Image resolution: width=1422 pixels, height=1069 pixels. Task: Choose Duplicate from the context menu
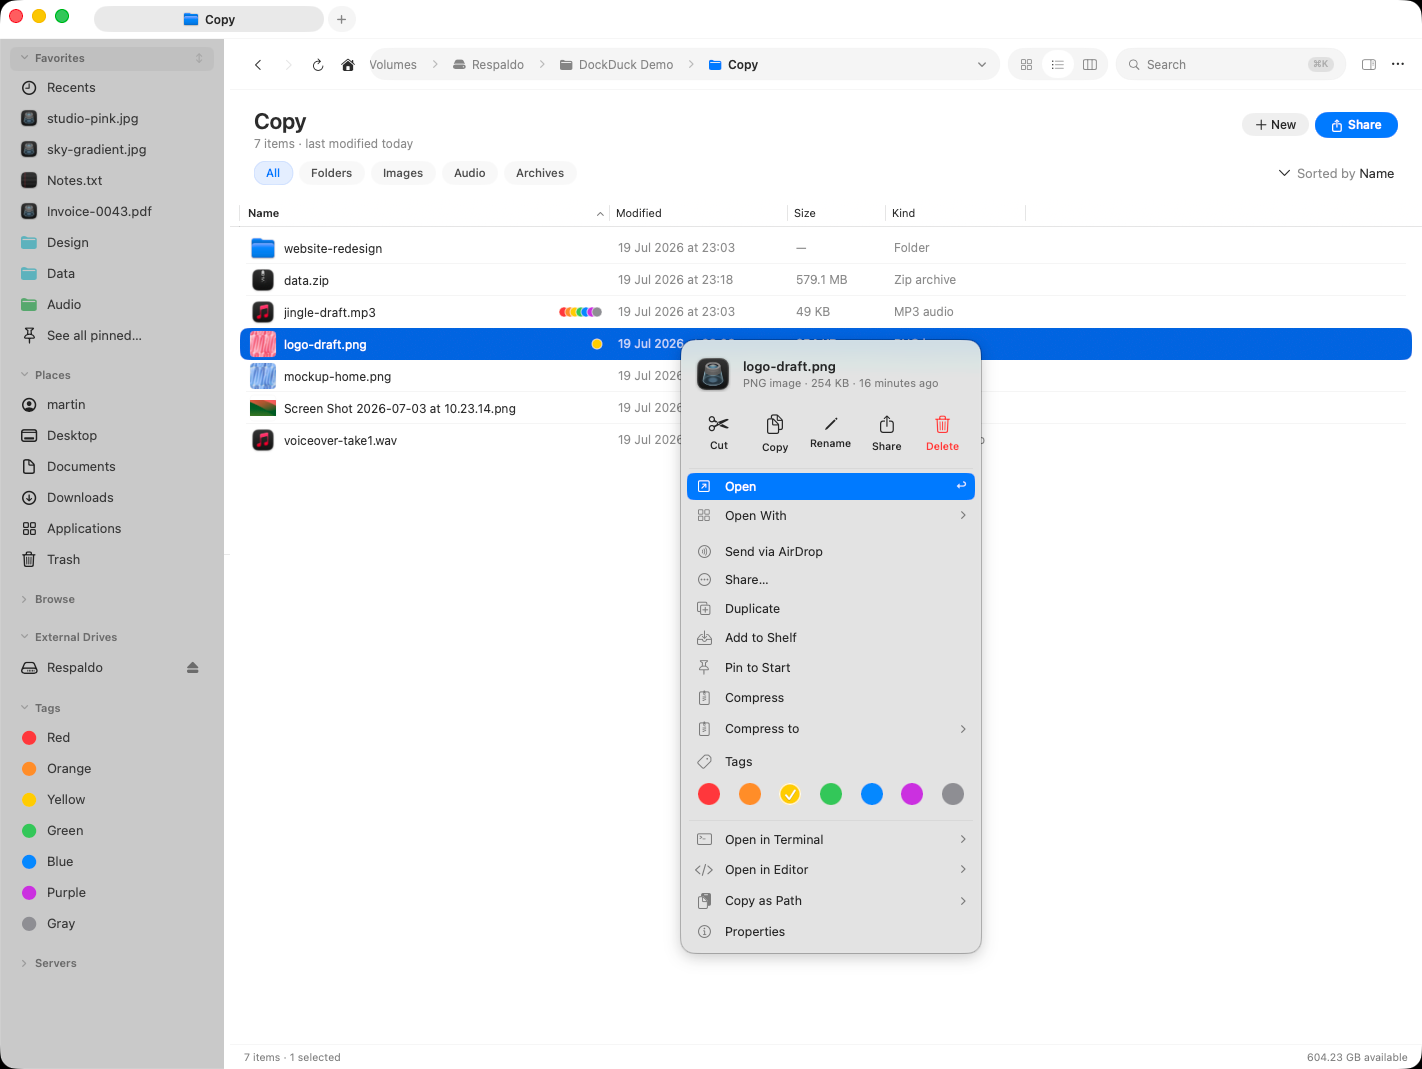pos(831,609)
